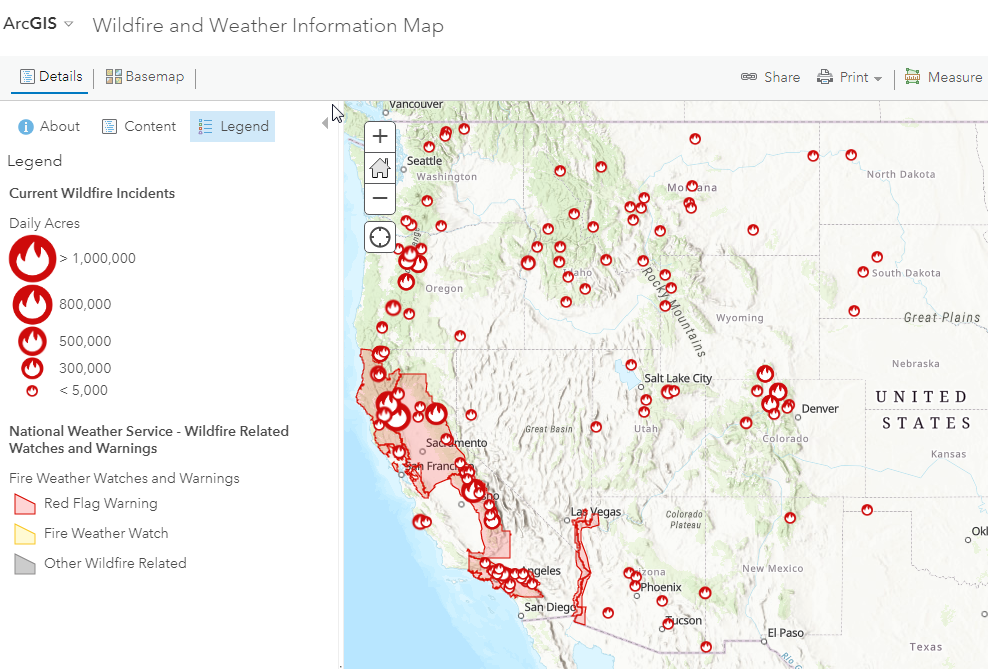
Task: Expand the ArcGIS dropdown menu
Action: [x=39, y=24]
